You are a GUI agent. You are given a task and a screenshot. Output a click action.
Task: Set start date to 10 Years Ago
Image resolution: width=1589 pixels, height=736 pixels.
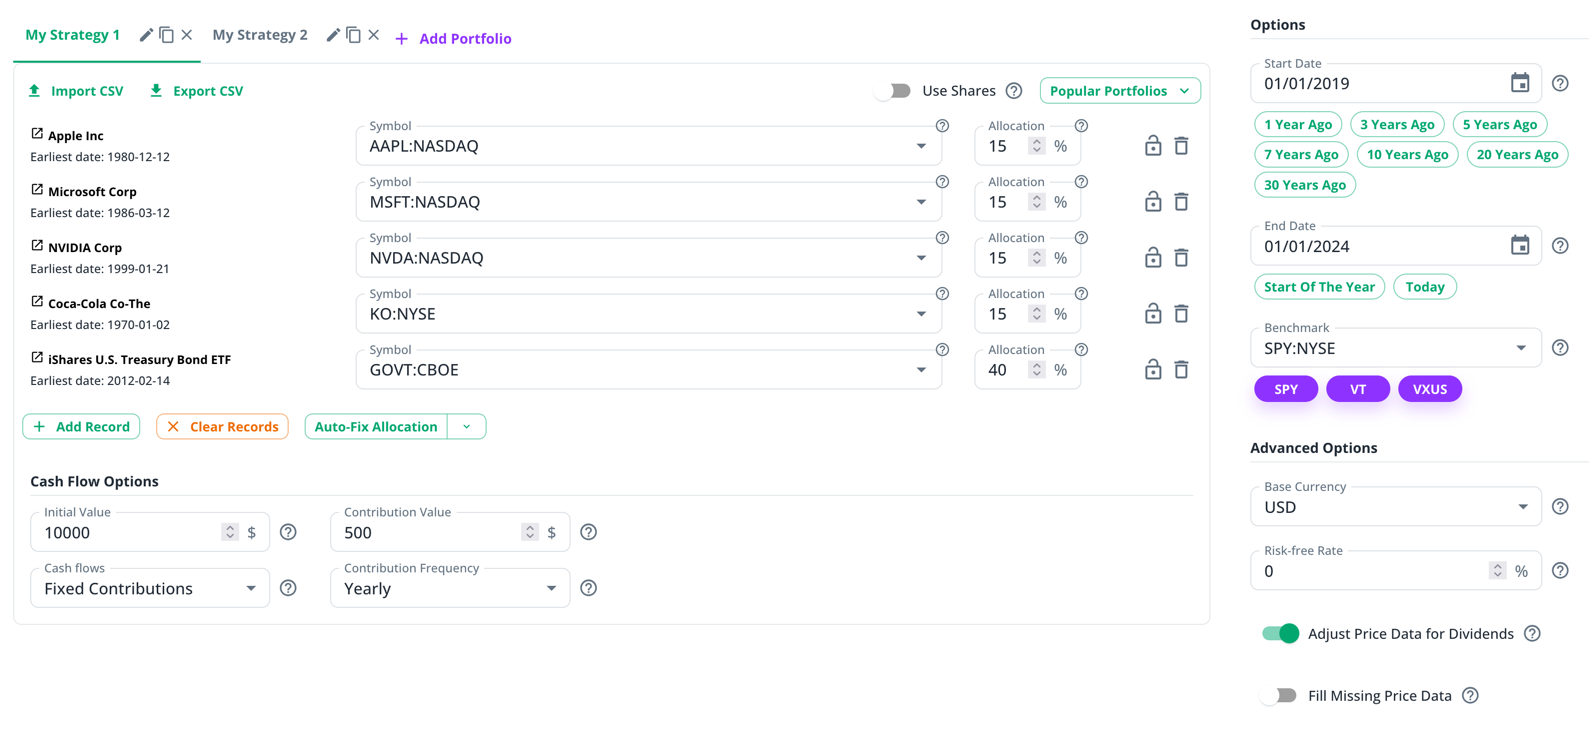coord(1407,155)
